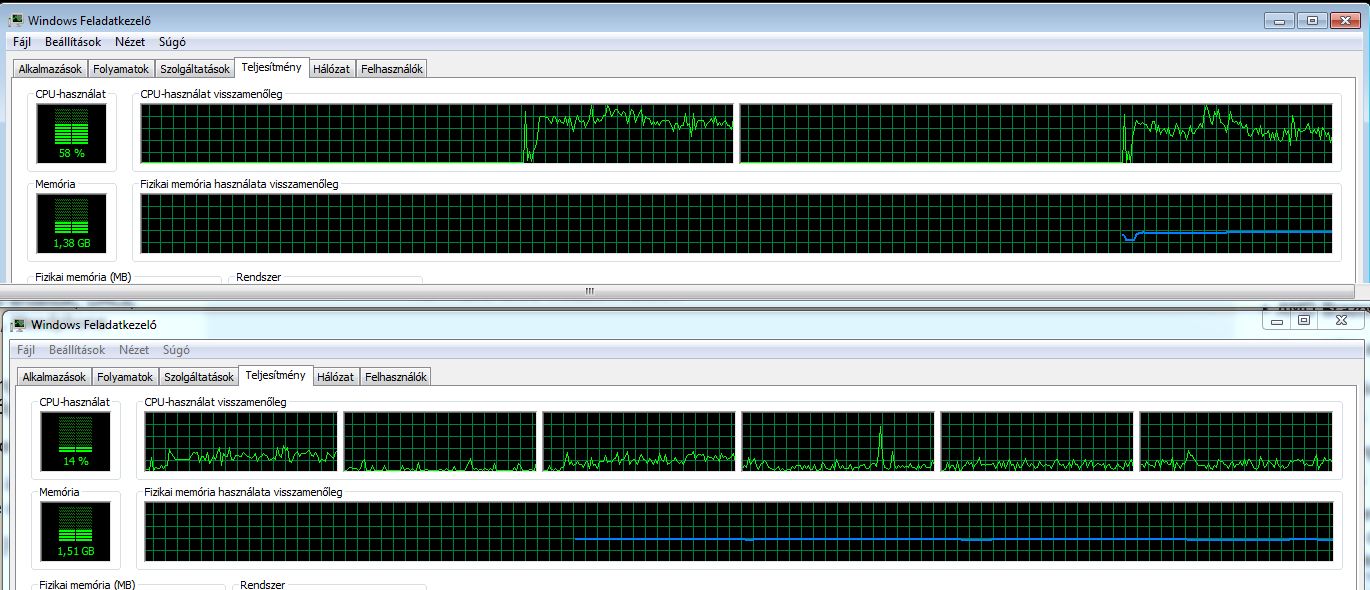Open Súgó menu in the lower Task Manager
1370x590 pixels.
(176, 350)
